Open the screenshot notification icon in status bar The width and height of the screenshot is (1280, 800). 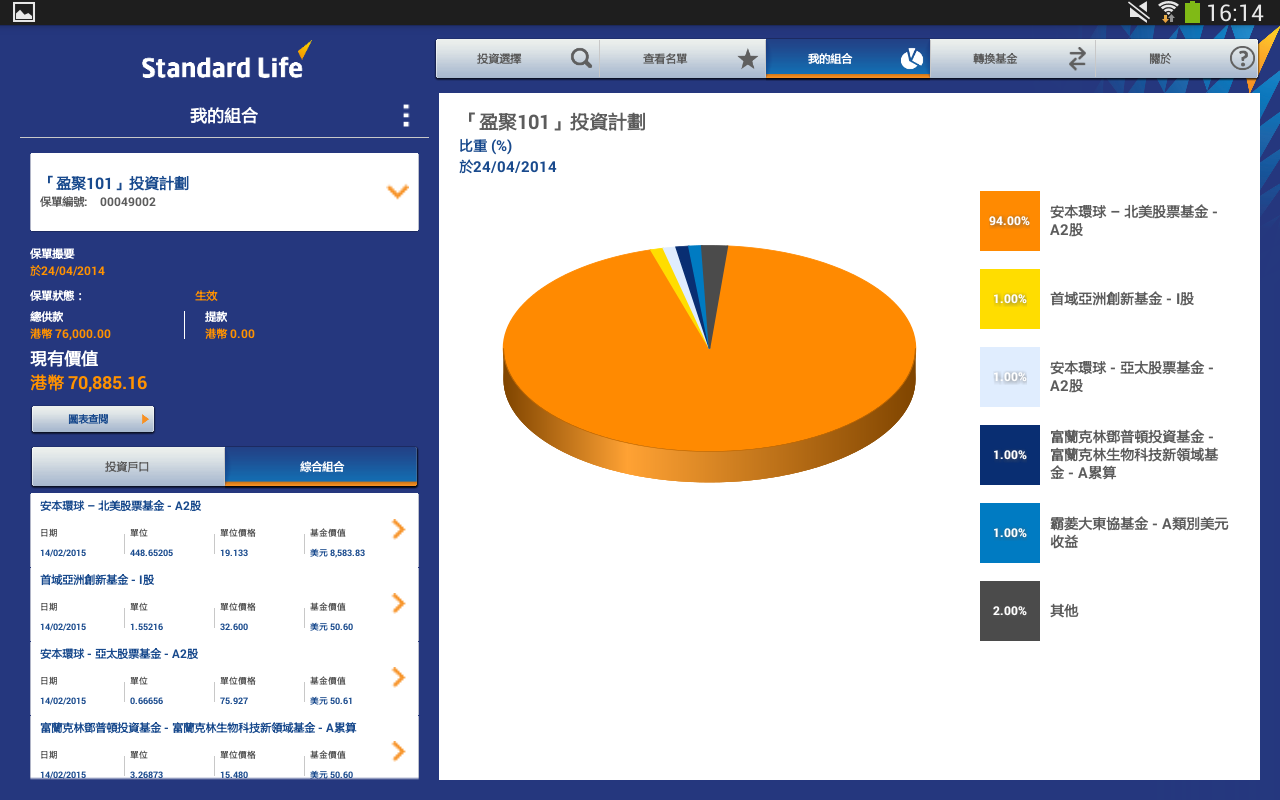[23, 12]
